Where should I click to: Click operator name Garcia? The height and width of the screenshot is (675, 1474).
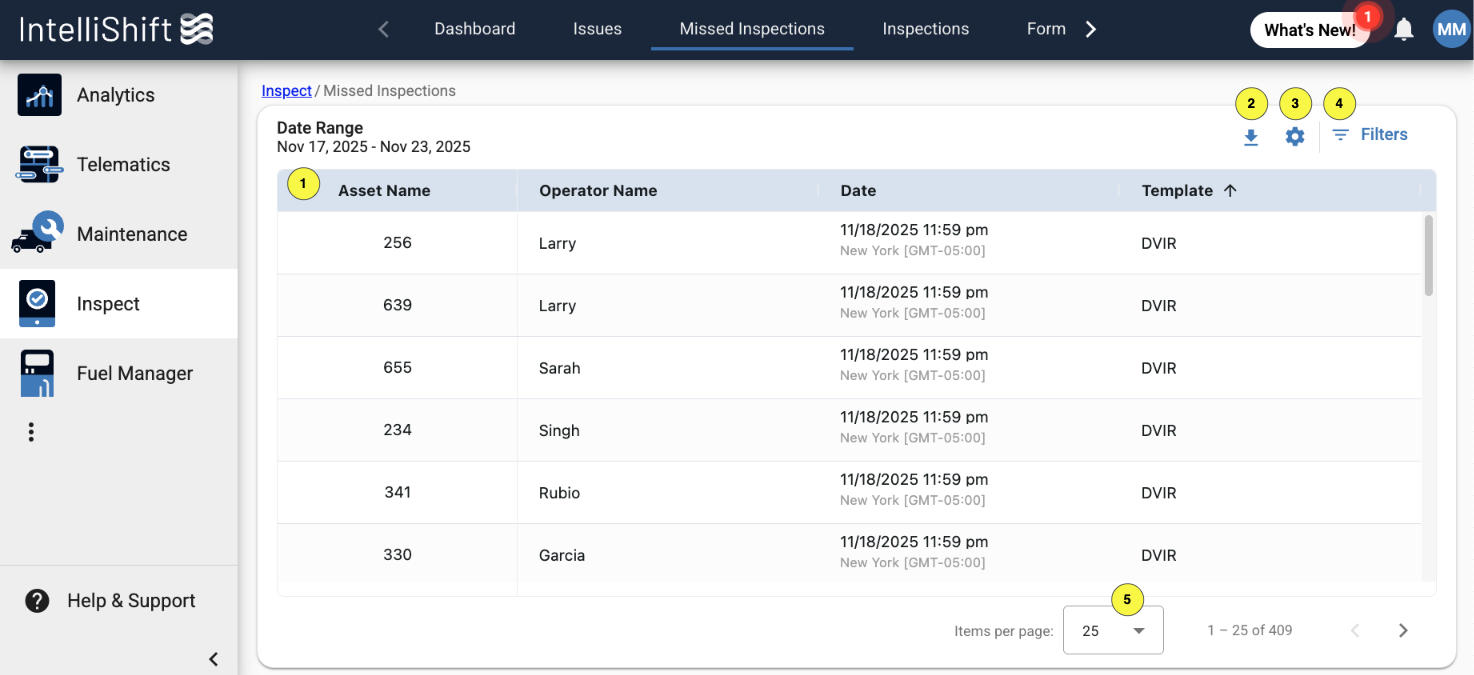click(x=562, y=555)
